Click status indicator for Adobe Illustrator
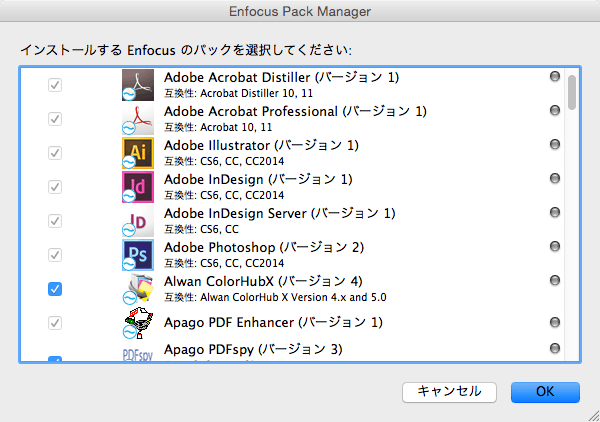The width and height of the screenshot is (600, 422). 555,145
